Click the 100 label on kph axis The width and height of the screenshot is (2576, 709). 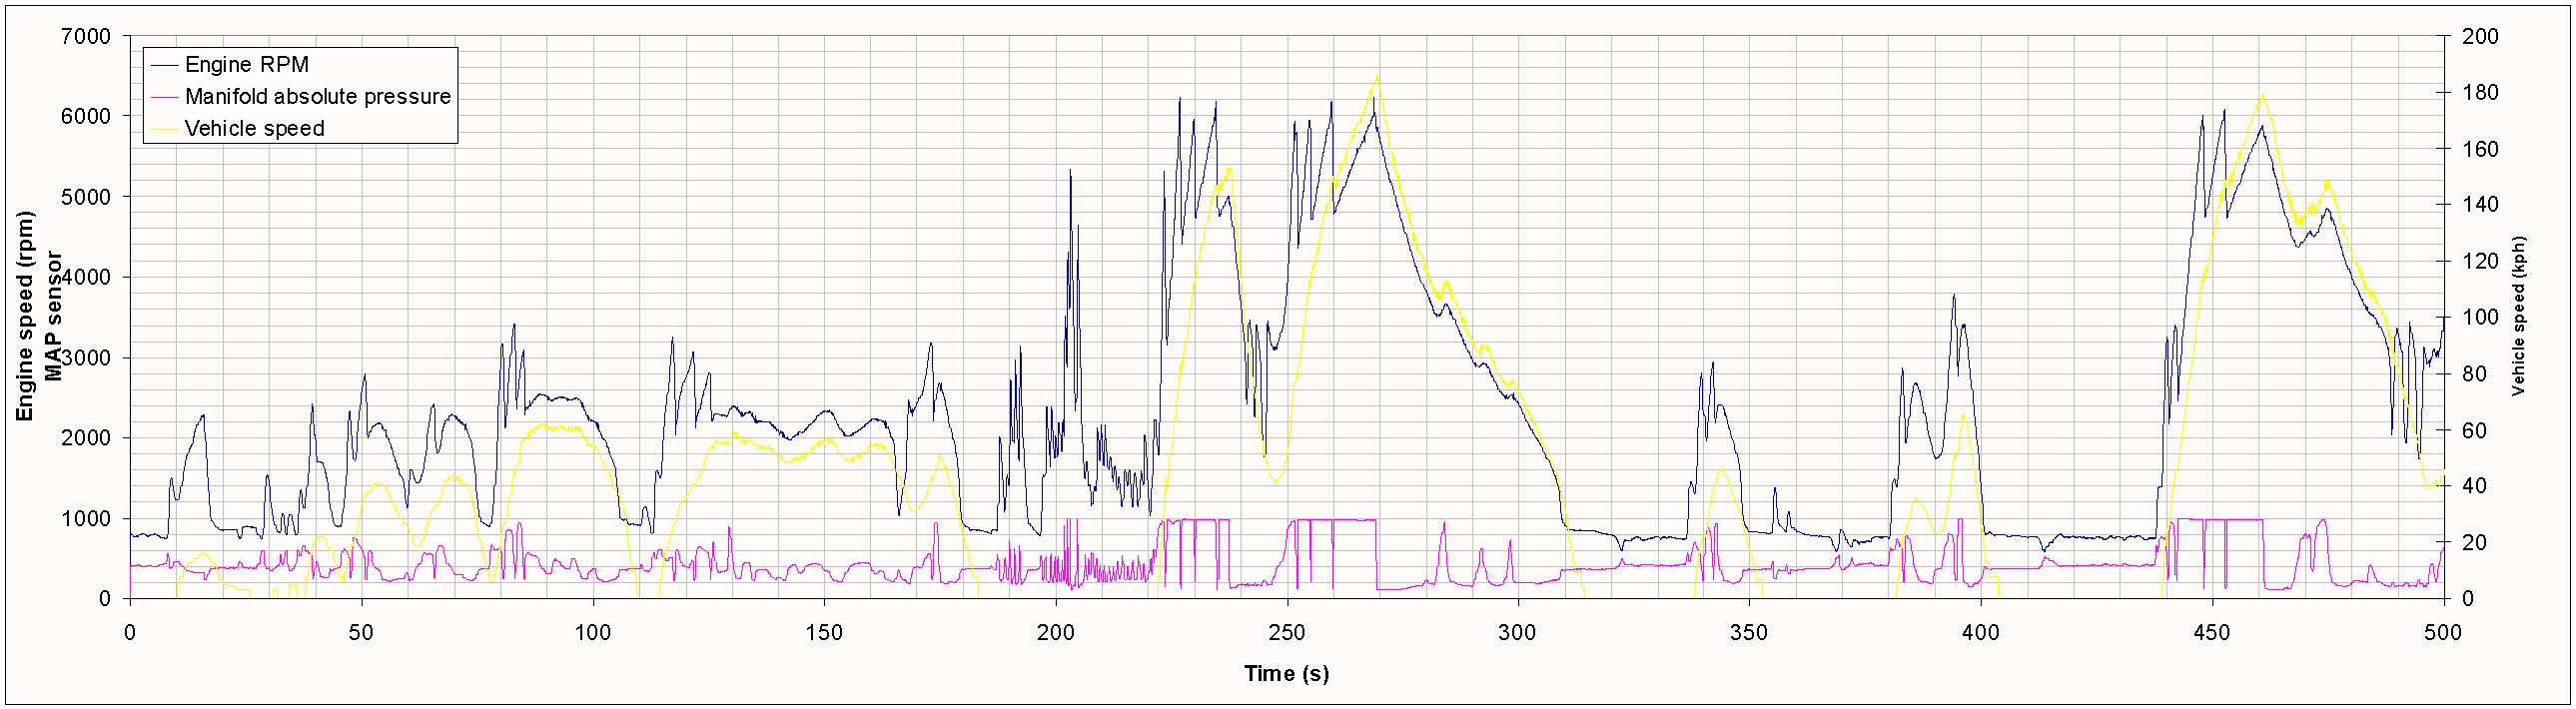coord(2480,317)
